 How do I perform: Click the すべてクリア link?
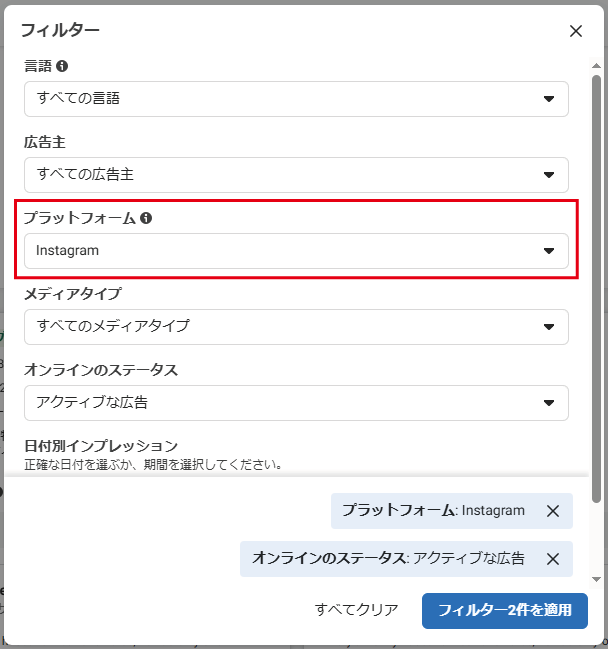[x=356, y=610]
